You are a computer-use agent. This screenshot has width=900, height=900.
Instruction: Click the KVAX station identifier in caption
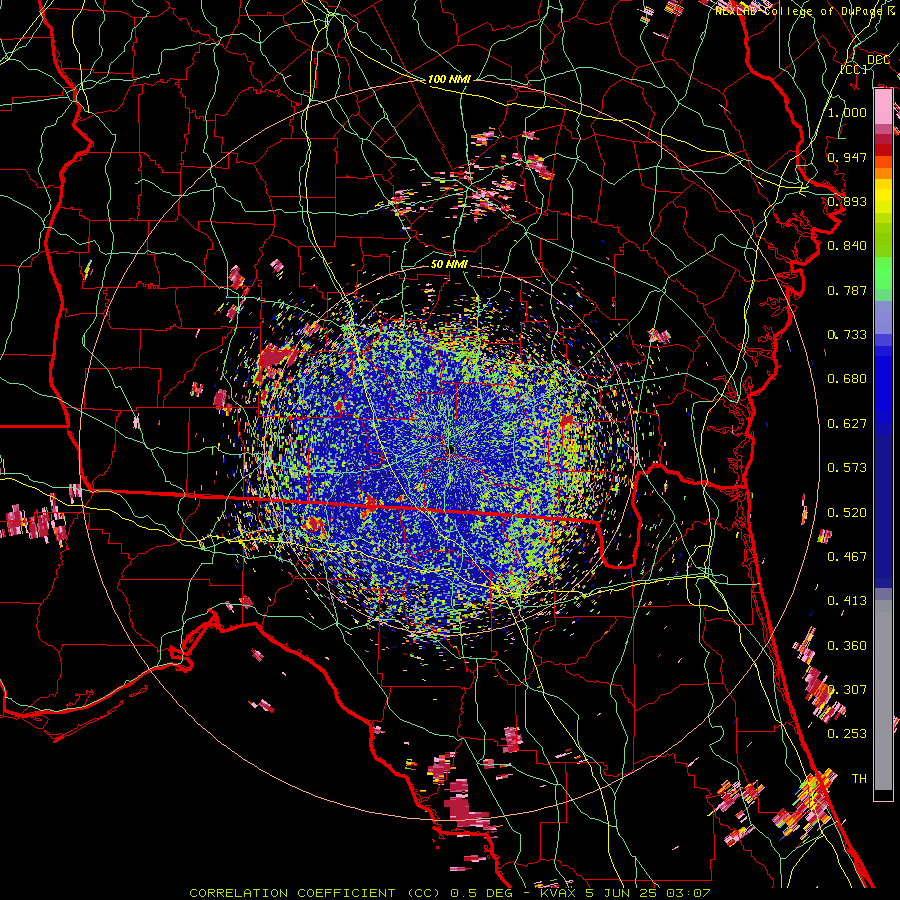(x=560, y=893)
